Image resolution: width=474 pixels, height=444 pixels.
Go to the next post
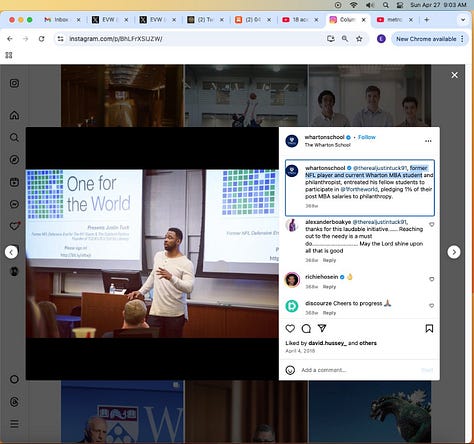click(x=454, y=252)
